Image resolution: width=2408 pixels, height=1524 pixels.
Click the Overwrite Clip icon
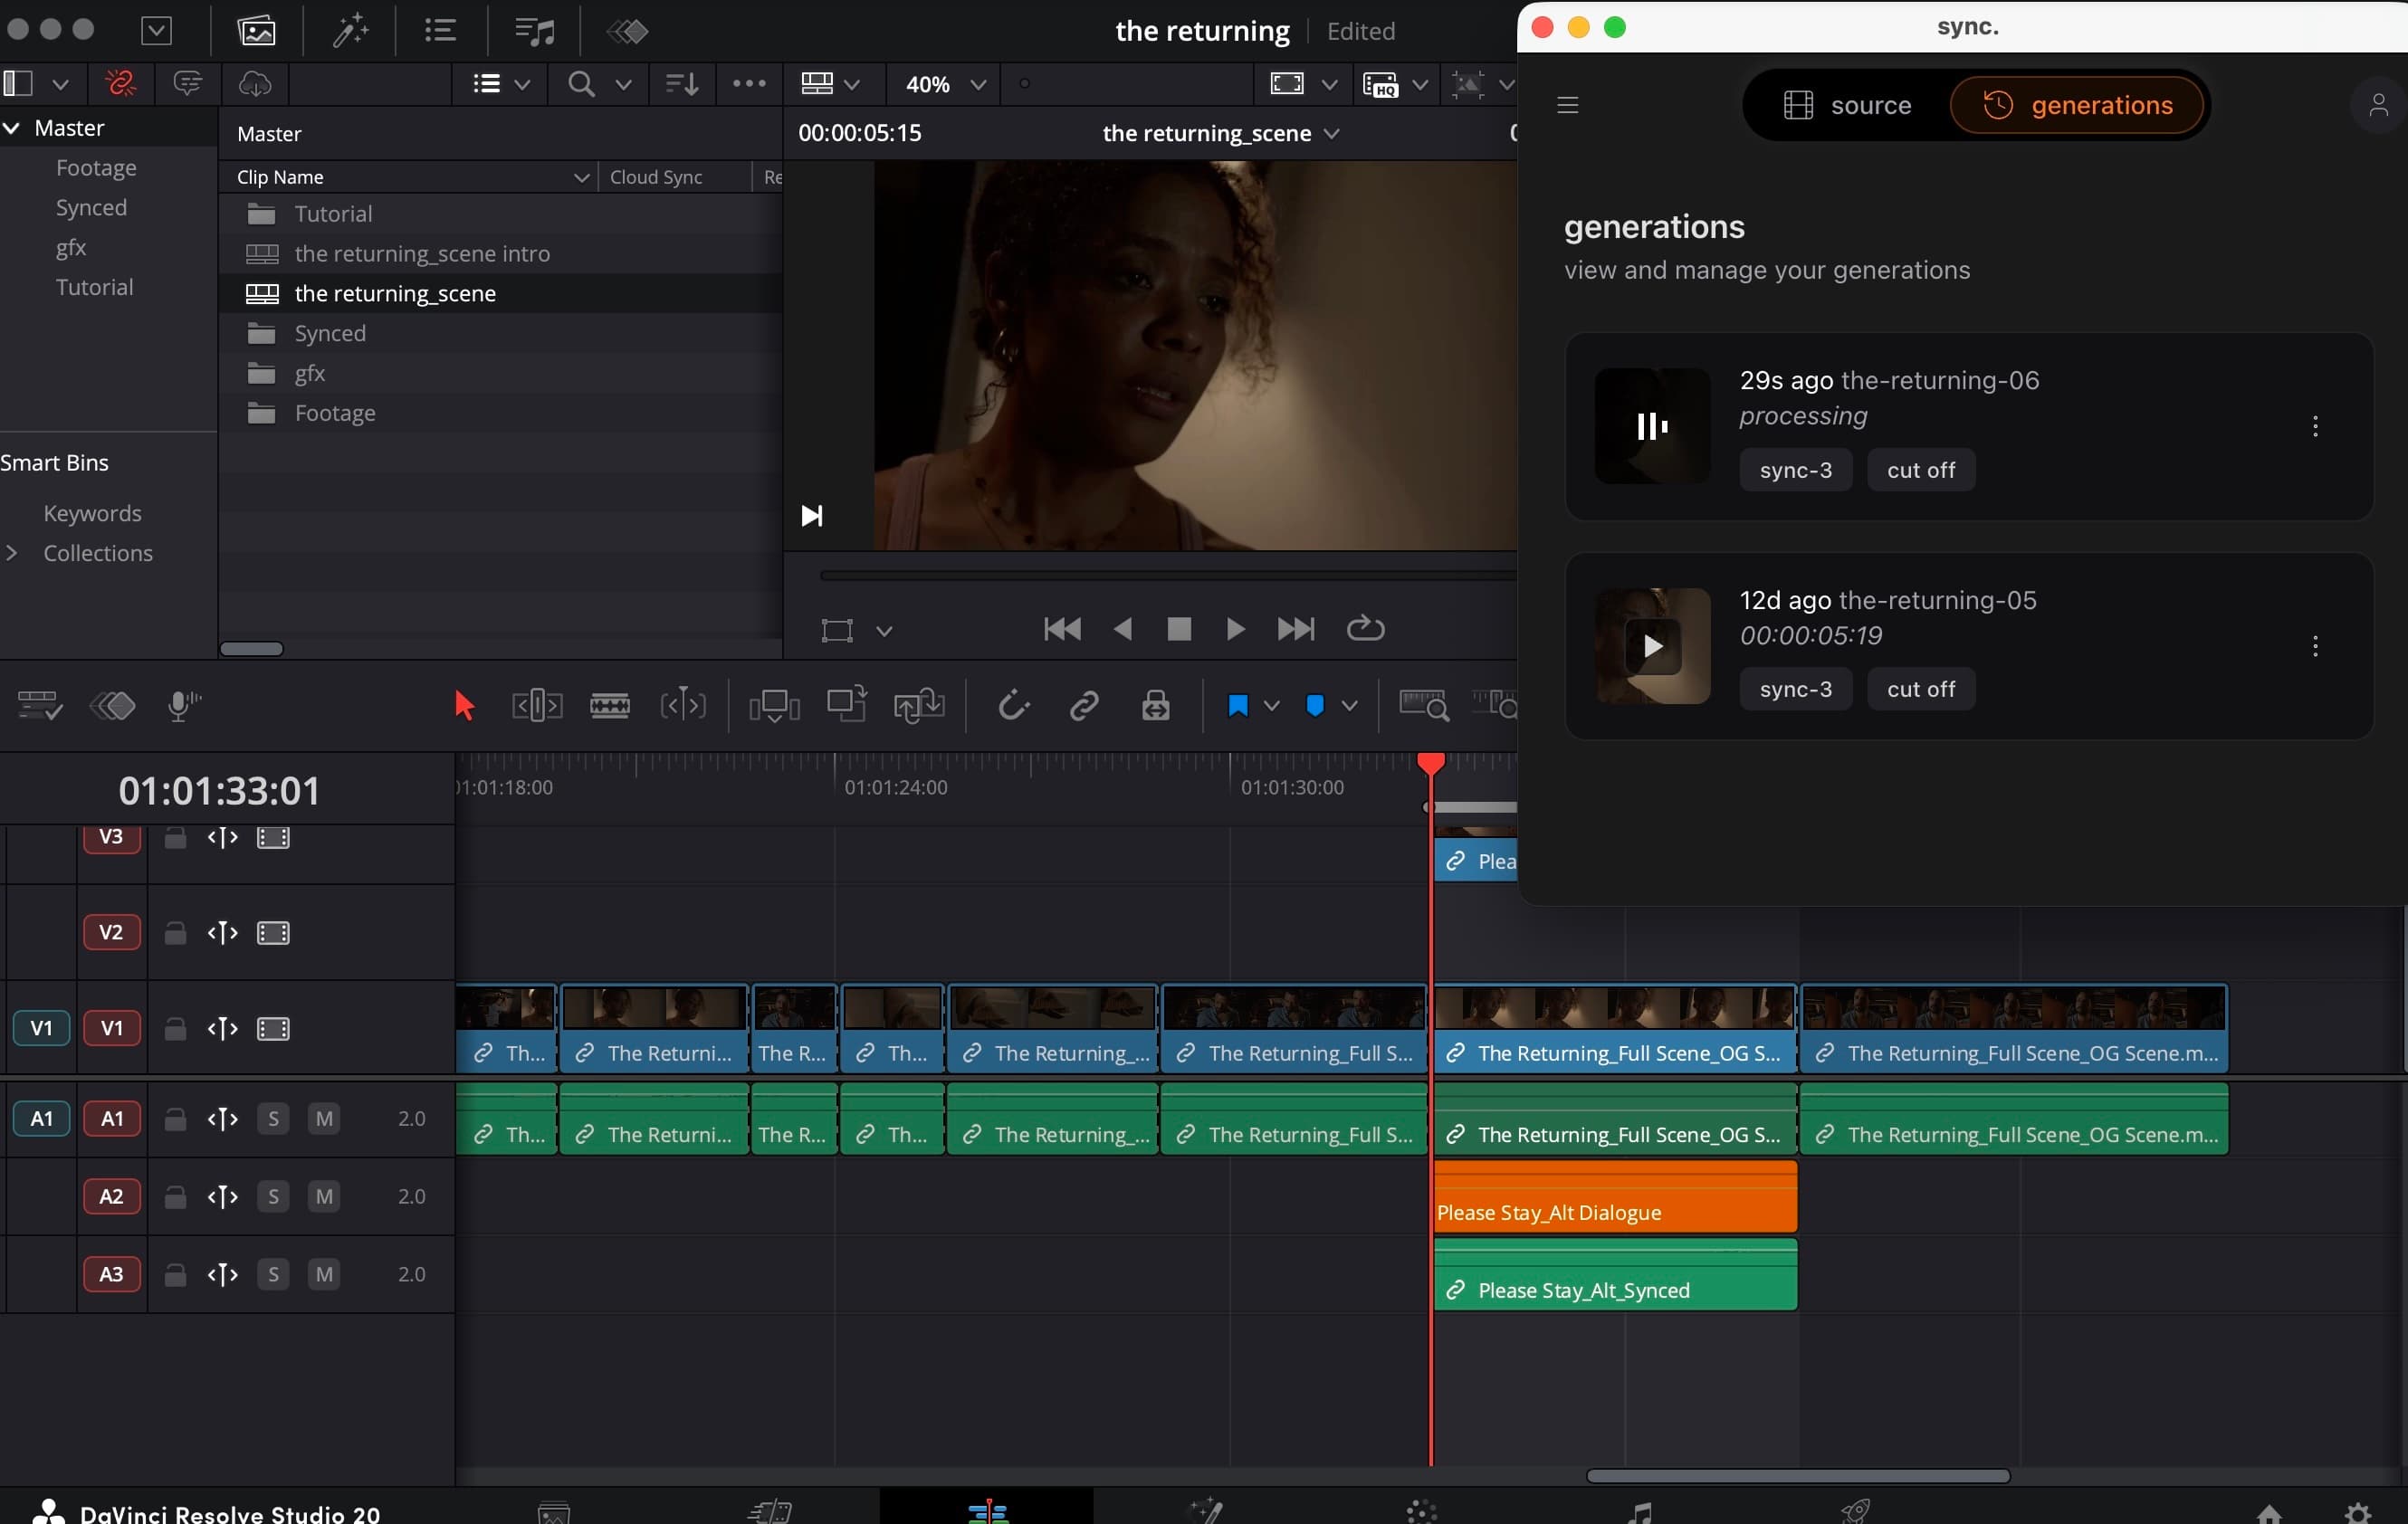click(847, 705)
